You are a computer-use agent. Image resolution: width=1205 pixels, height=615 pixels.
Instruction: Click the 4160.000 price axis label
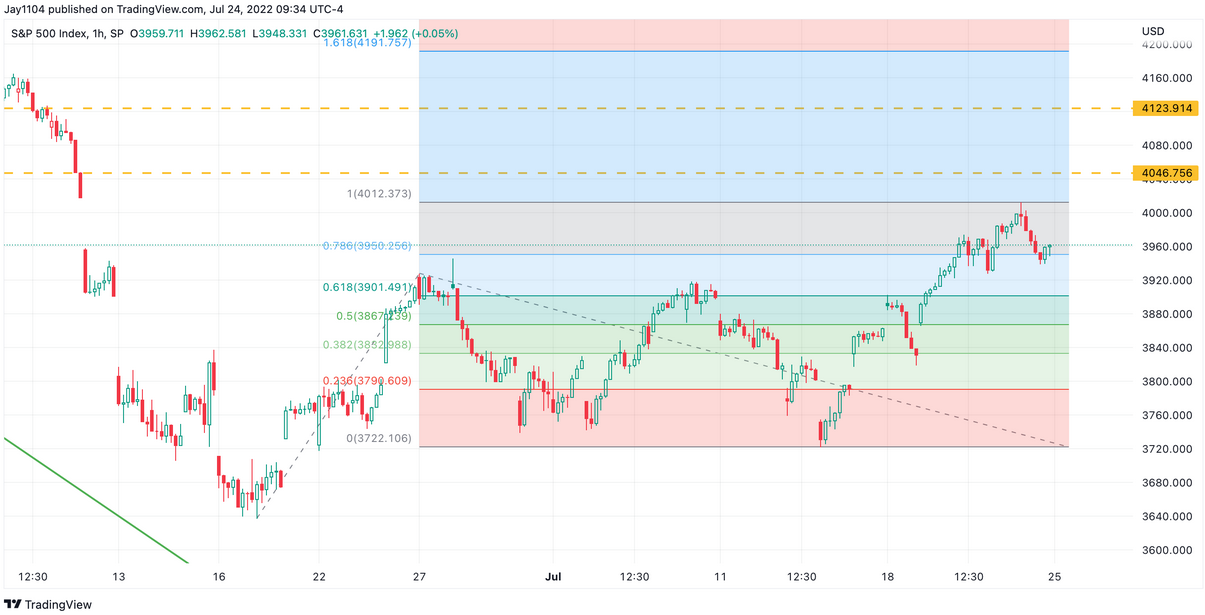(1167, 78)
